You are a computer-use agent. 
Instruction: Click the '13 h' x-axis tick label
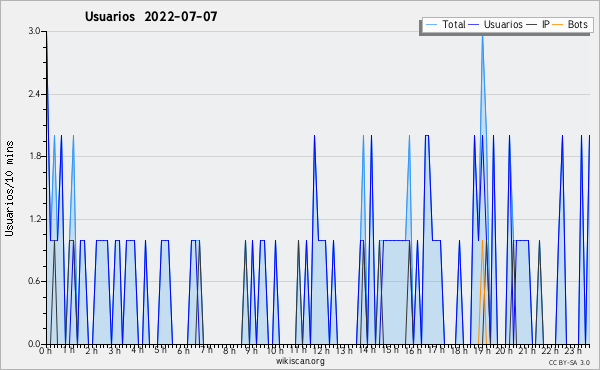click(x=344, y=351)
